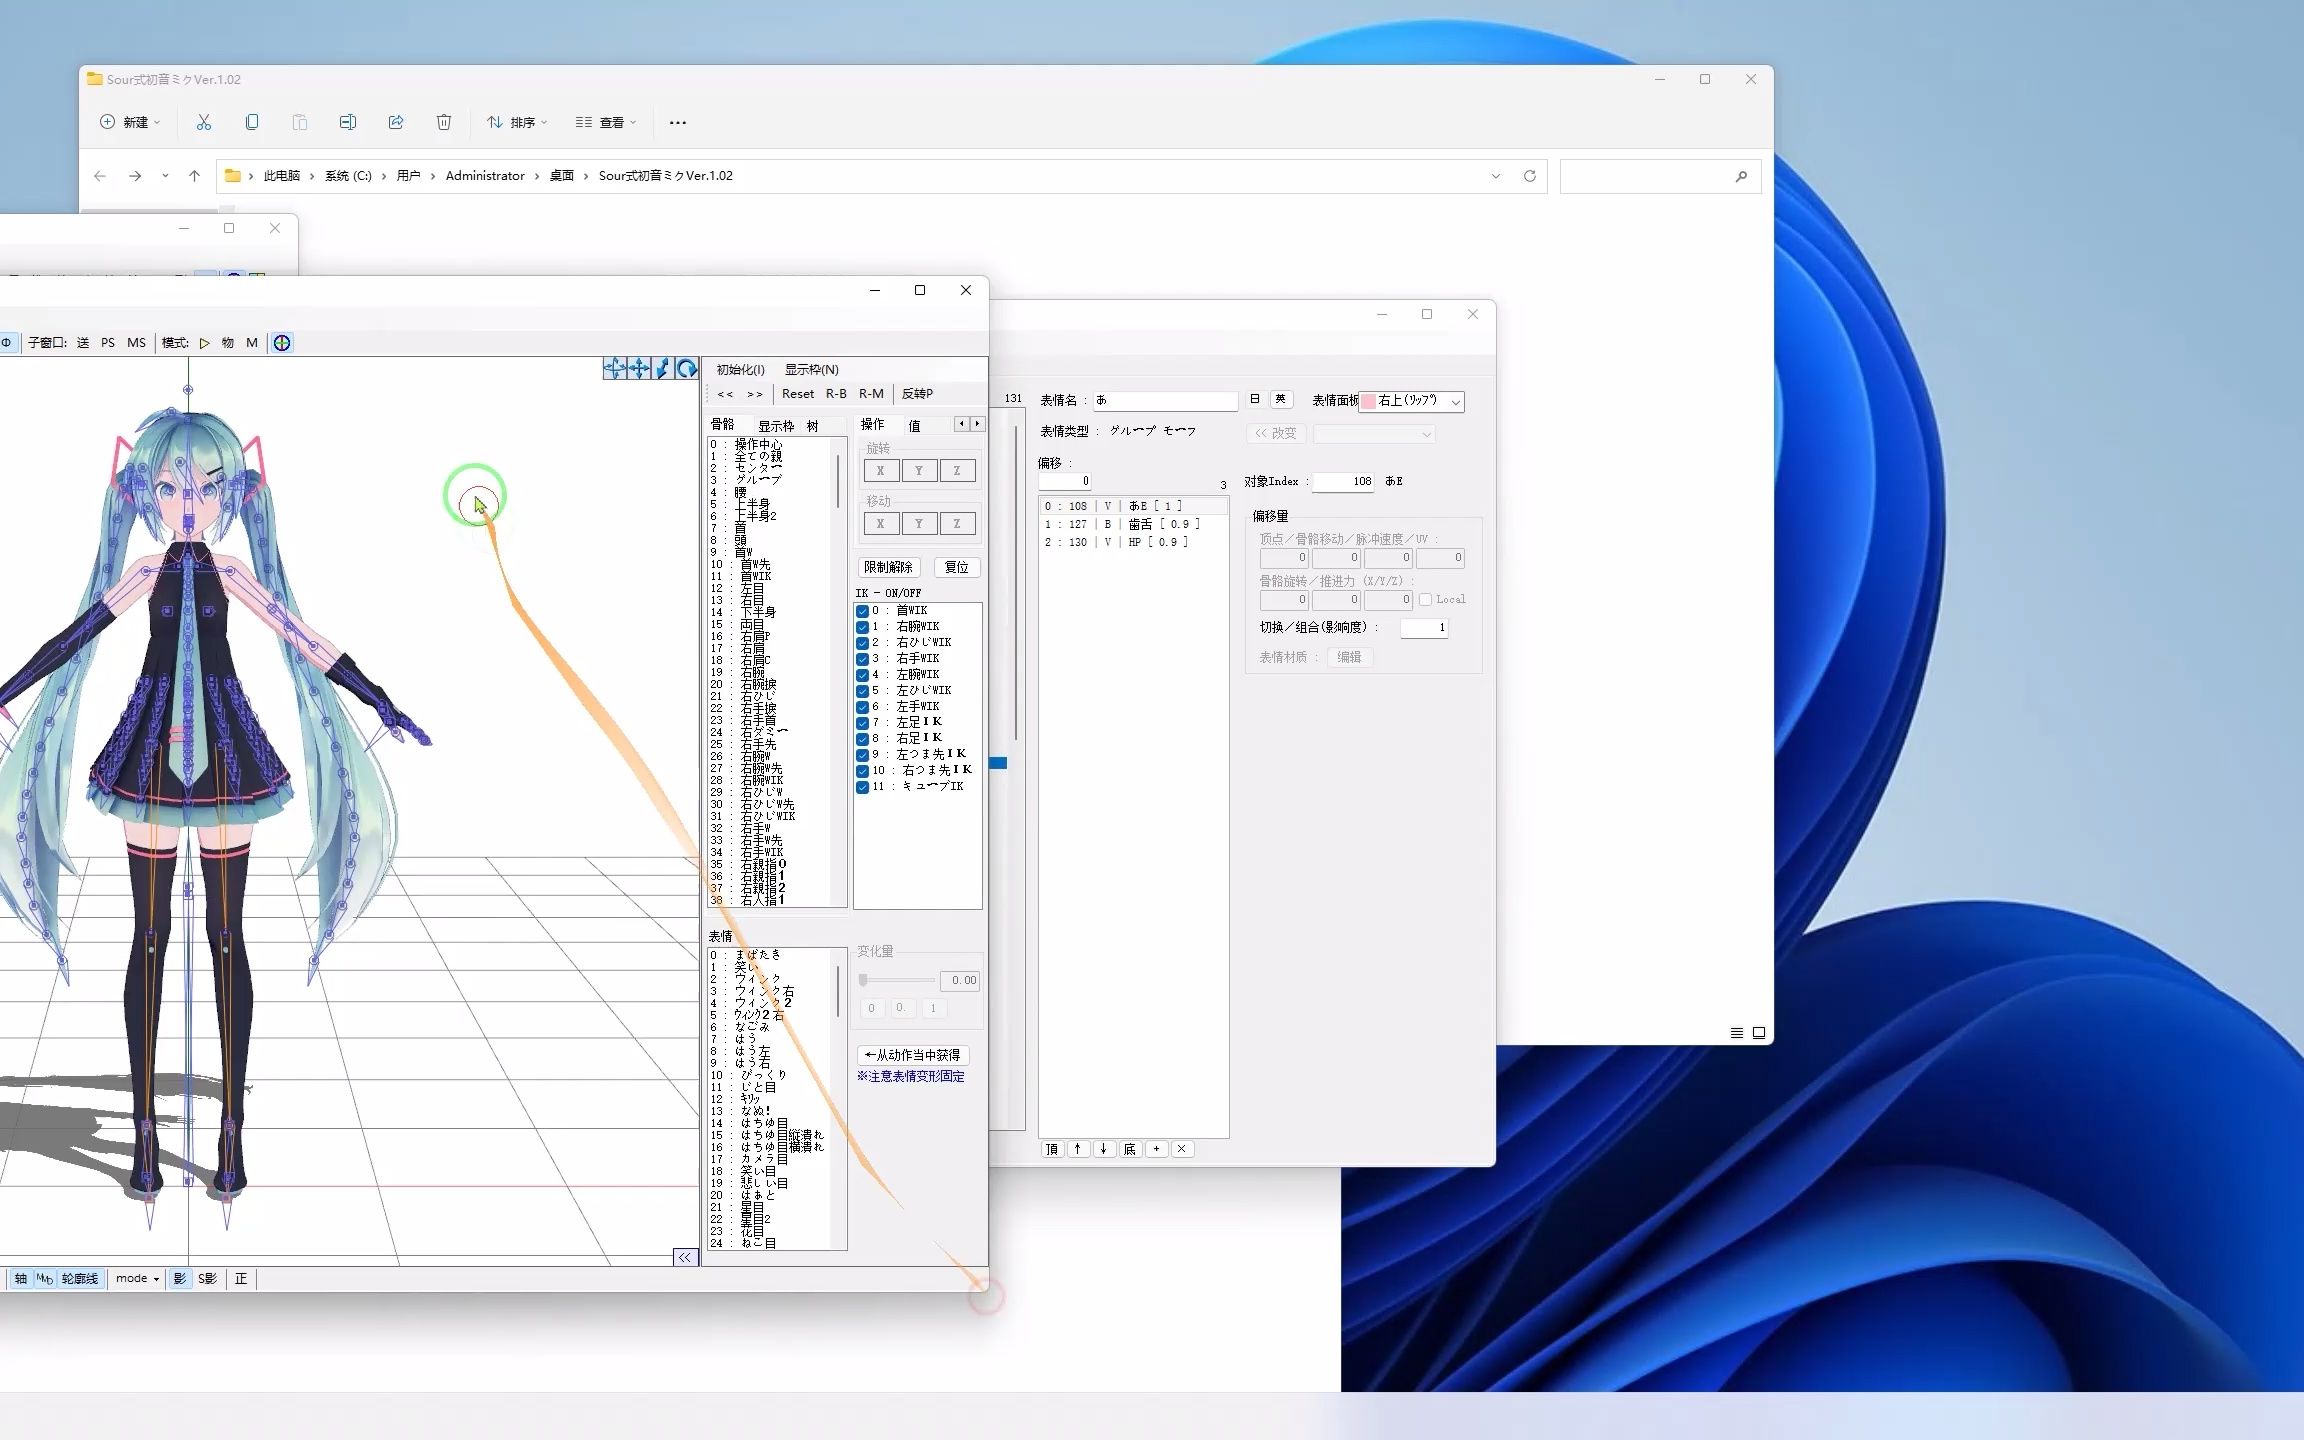The height and width of the screenshot is (1440, 2304).
Task: Click the Rename icon in File Explorer
Action: click(348, 122)
